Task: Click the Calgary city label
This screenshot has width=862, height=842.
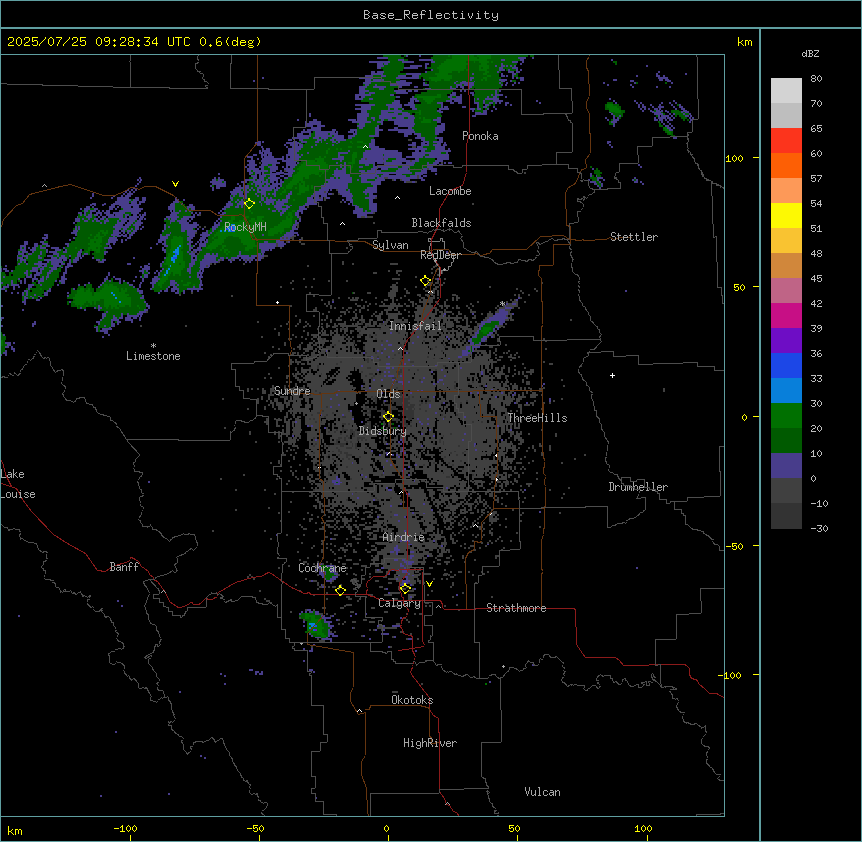Action: tap(399, 603)
